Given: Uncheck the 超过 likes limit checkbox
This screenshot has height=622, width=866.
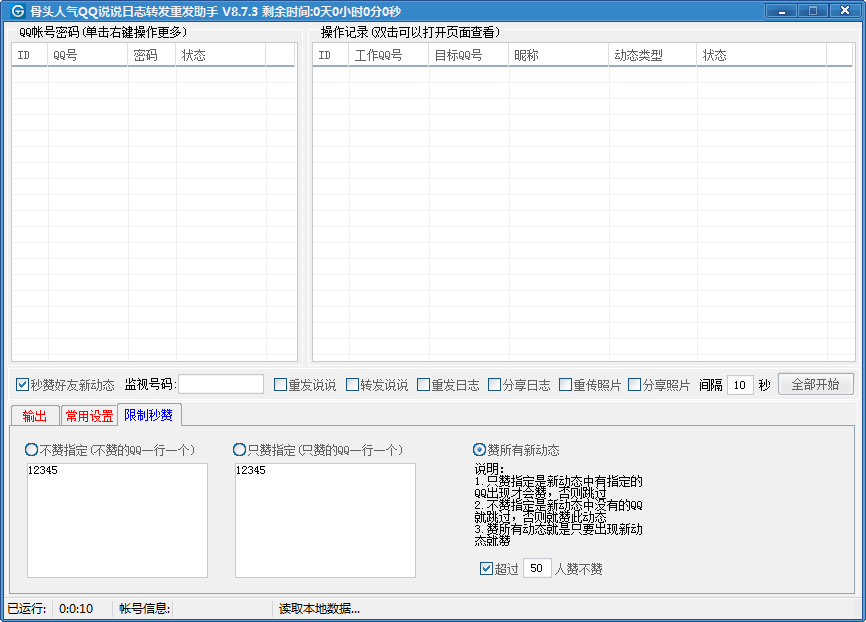Looking at the screenshot, I should click(487, 569).
